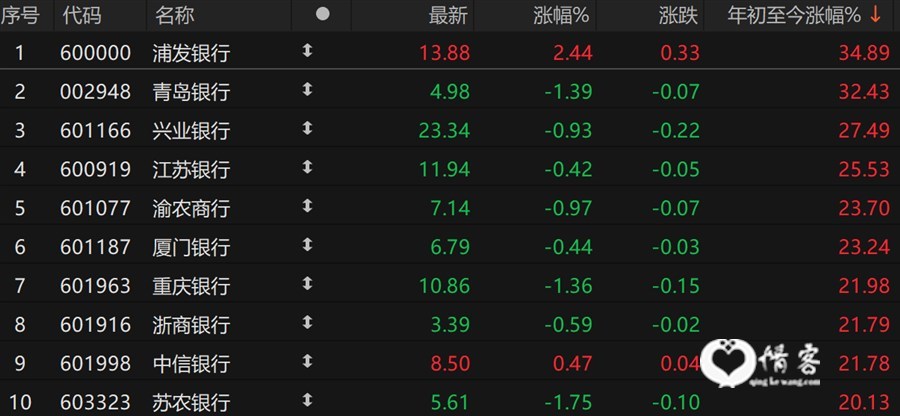Click the up-down arrow icon for 渝农商行
The width and height of the screenshot is (900, 416).
pyautogui.click(x=308, y=206)
